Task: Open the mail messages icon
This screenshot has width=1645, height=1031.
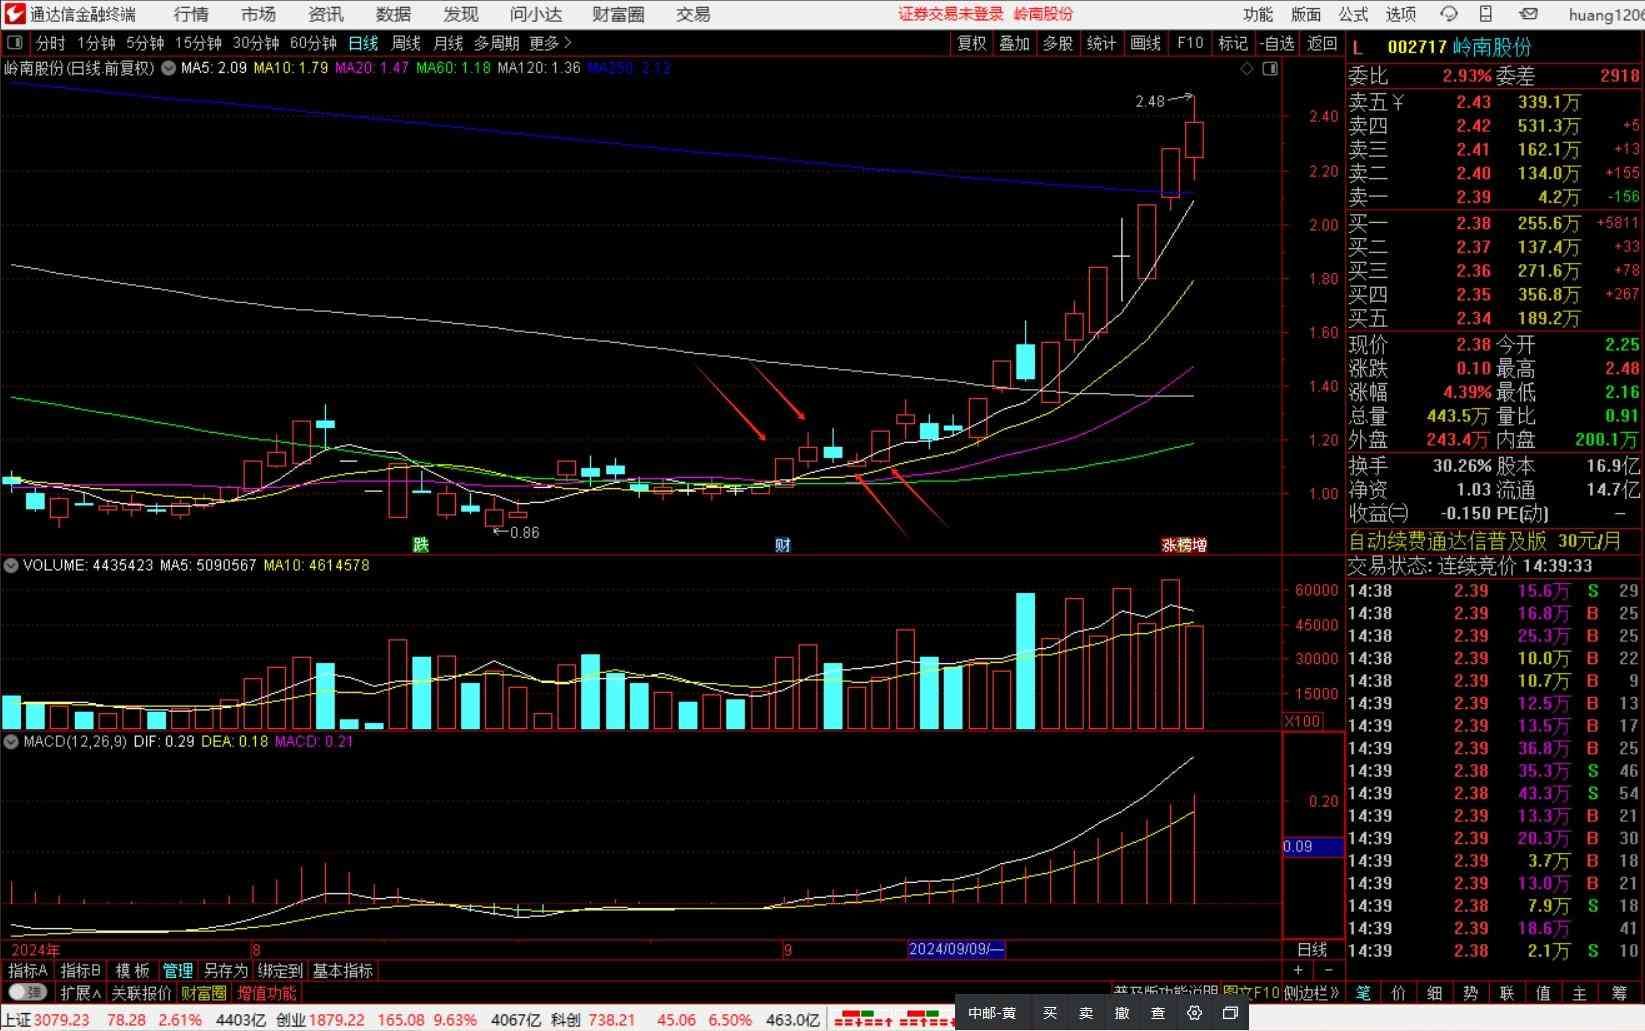Action: pyautogui.click(x=1528, y=14)
